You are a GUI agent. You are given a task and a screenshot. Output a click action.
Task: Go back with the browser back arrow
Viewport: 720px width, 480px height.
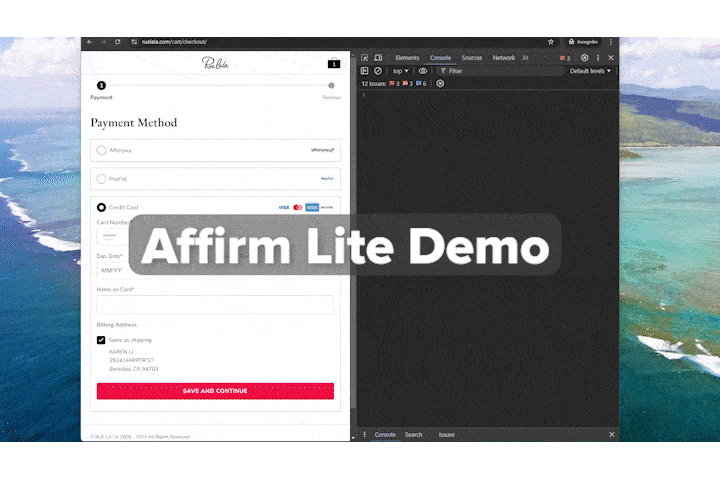click(x=90, y=42)
